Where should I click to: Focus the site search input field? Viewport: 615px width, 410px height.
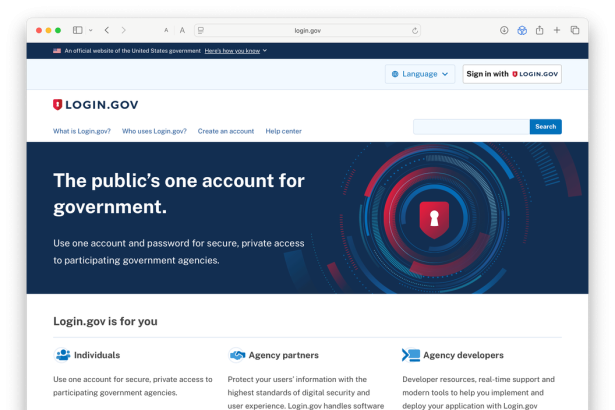pos(471,127)
